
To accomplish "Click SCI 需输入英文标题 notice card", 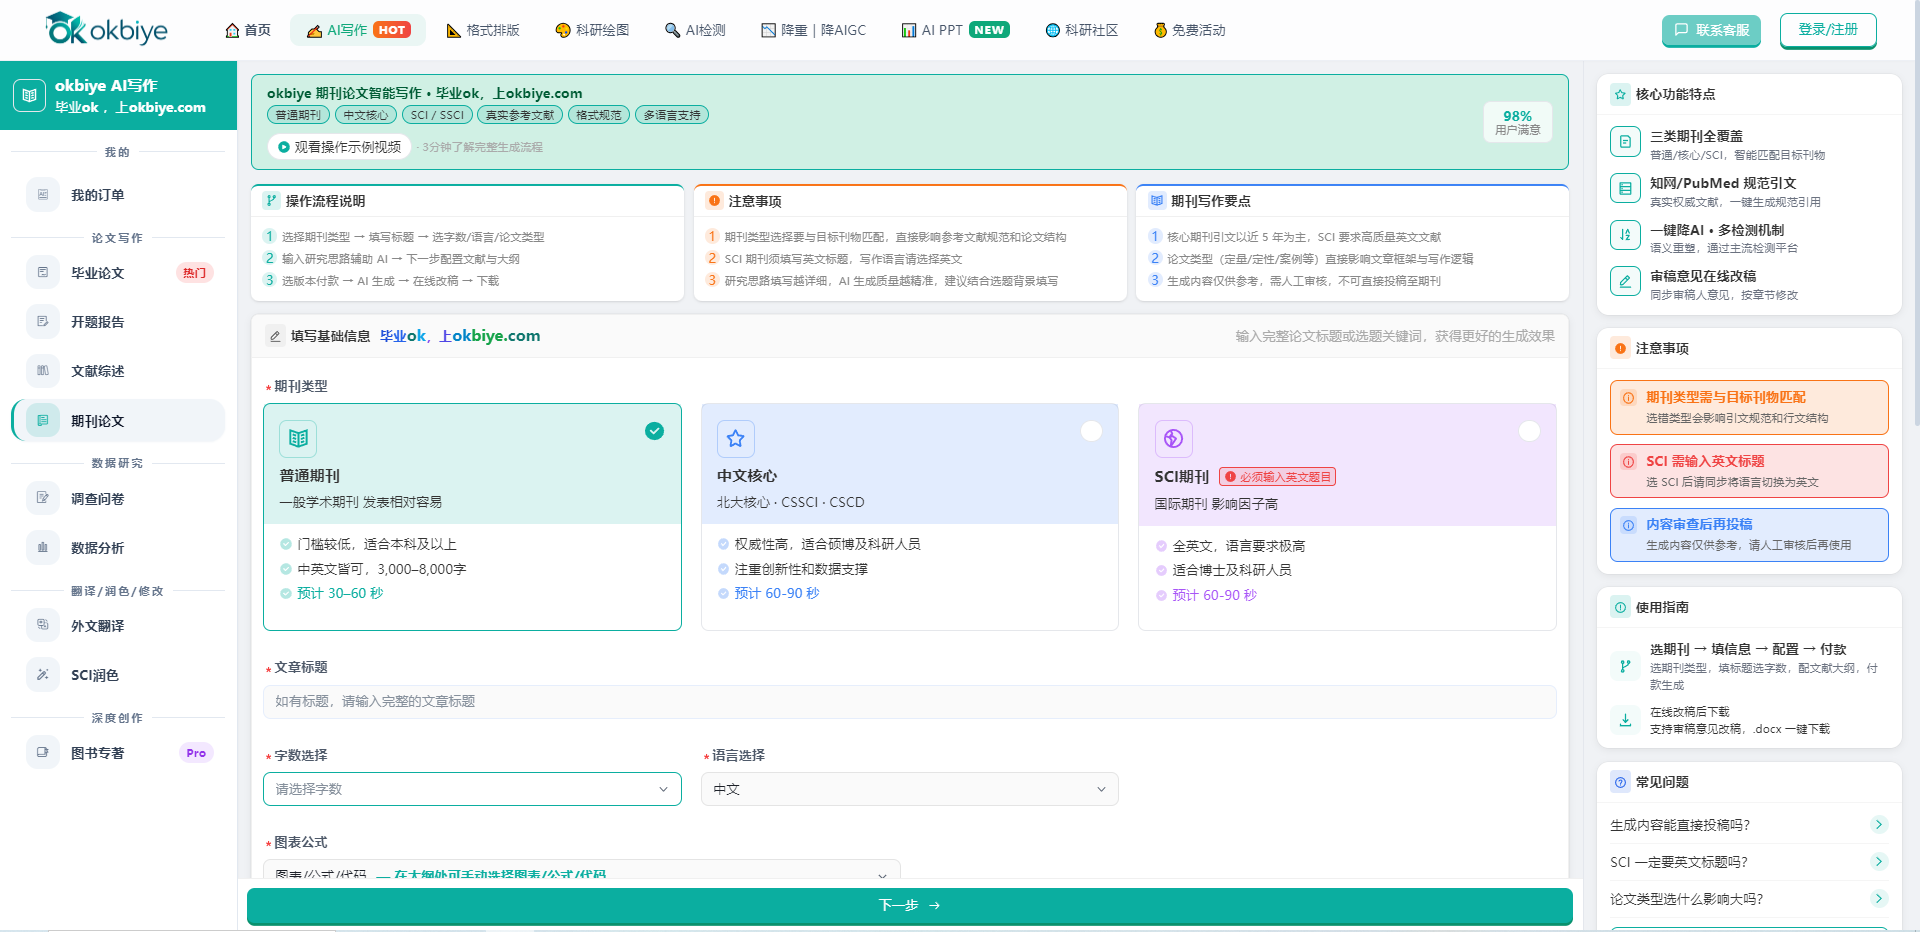I will (x=1749, y=471).
